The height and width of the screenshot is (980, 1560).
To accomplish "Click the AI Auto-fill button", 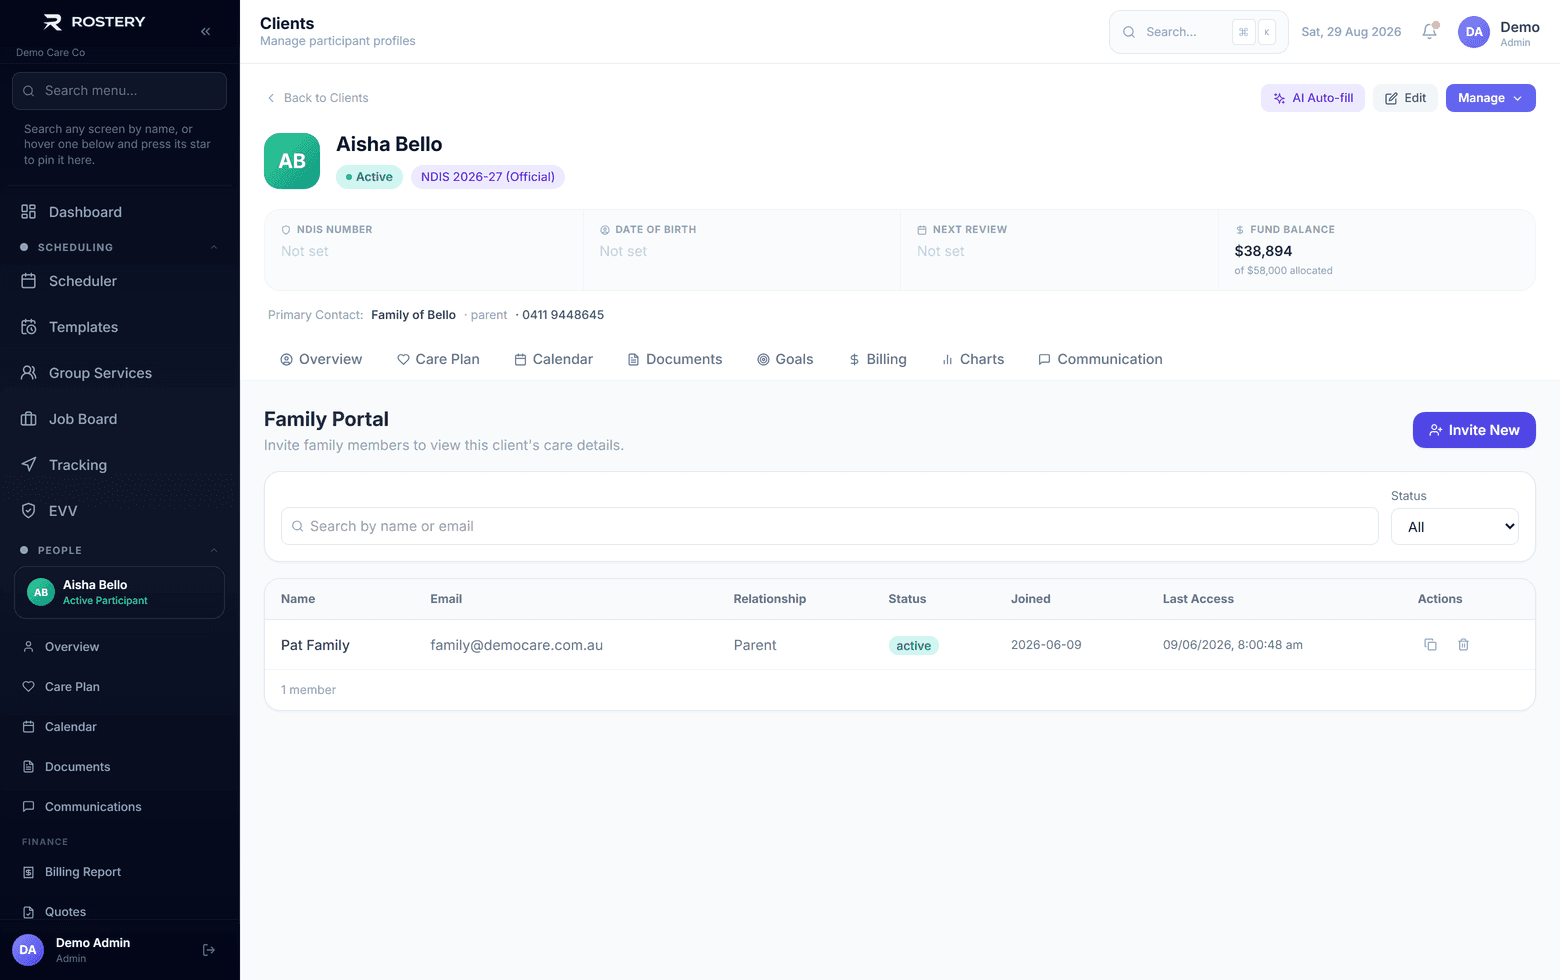I will (x=1313, y=98).
